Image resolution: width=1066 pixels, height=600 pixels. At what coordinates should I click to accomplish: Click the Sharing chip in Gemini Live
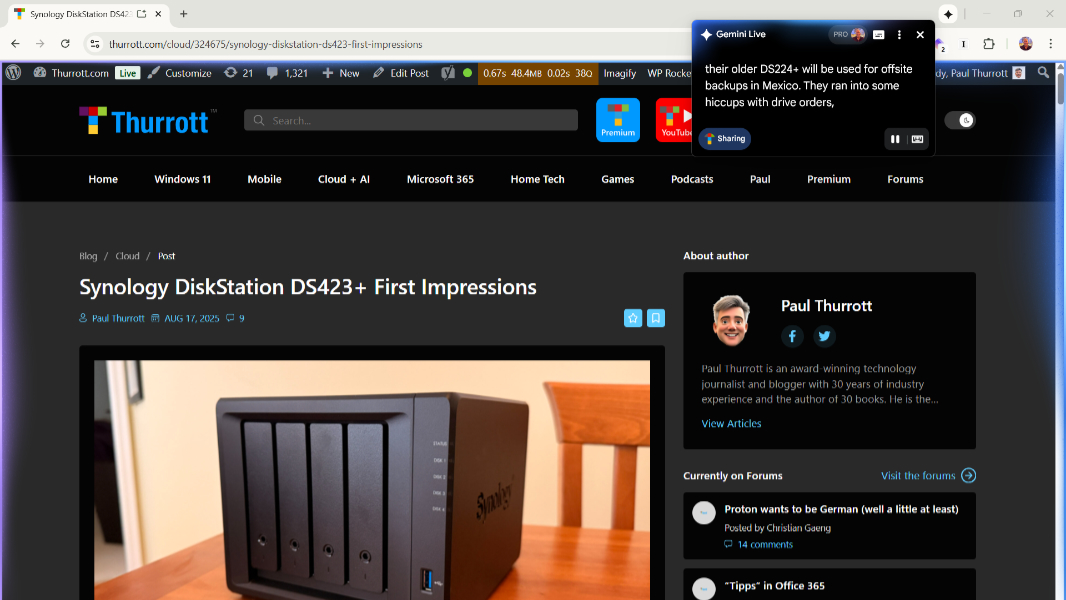click(x=725, y=139)
